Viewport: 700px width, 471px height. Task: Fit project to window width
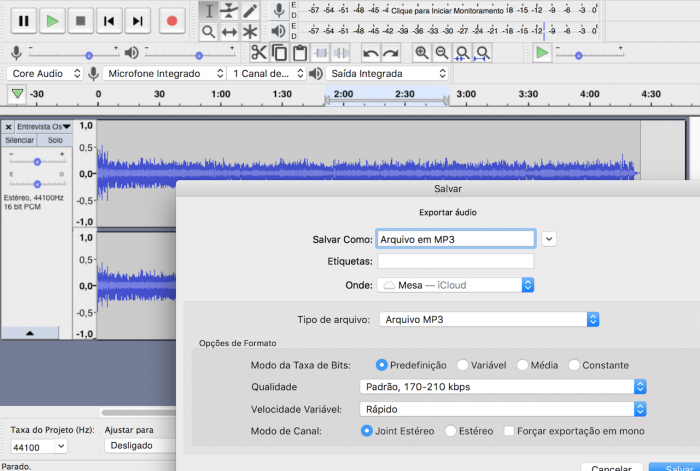[483, 53]
